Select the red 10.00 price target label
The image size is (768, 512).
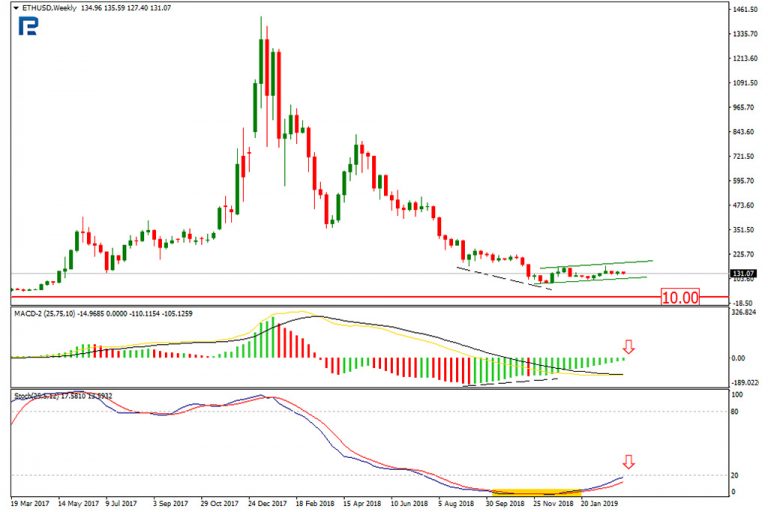click(679, 297)
